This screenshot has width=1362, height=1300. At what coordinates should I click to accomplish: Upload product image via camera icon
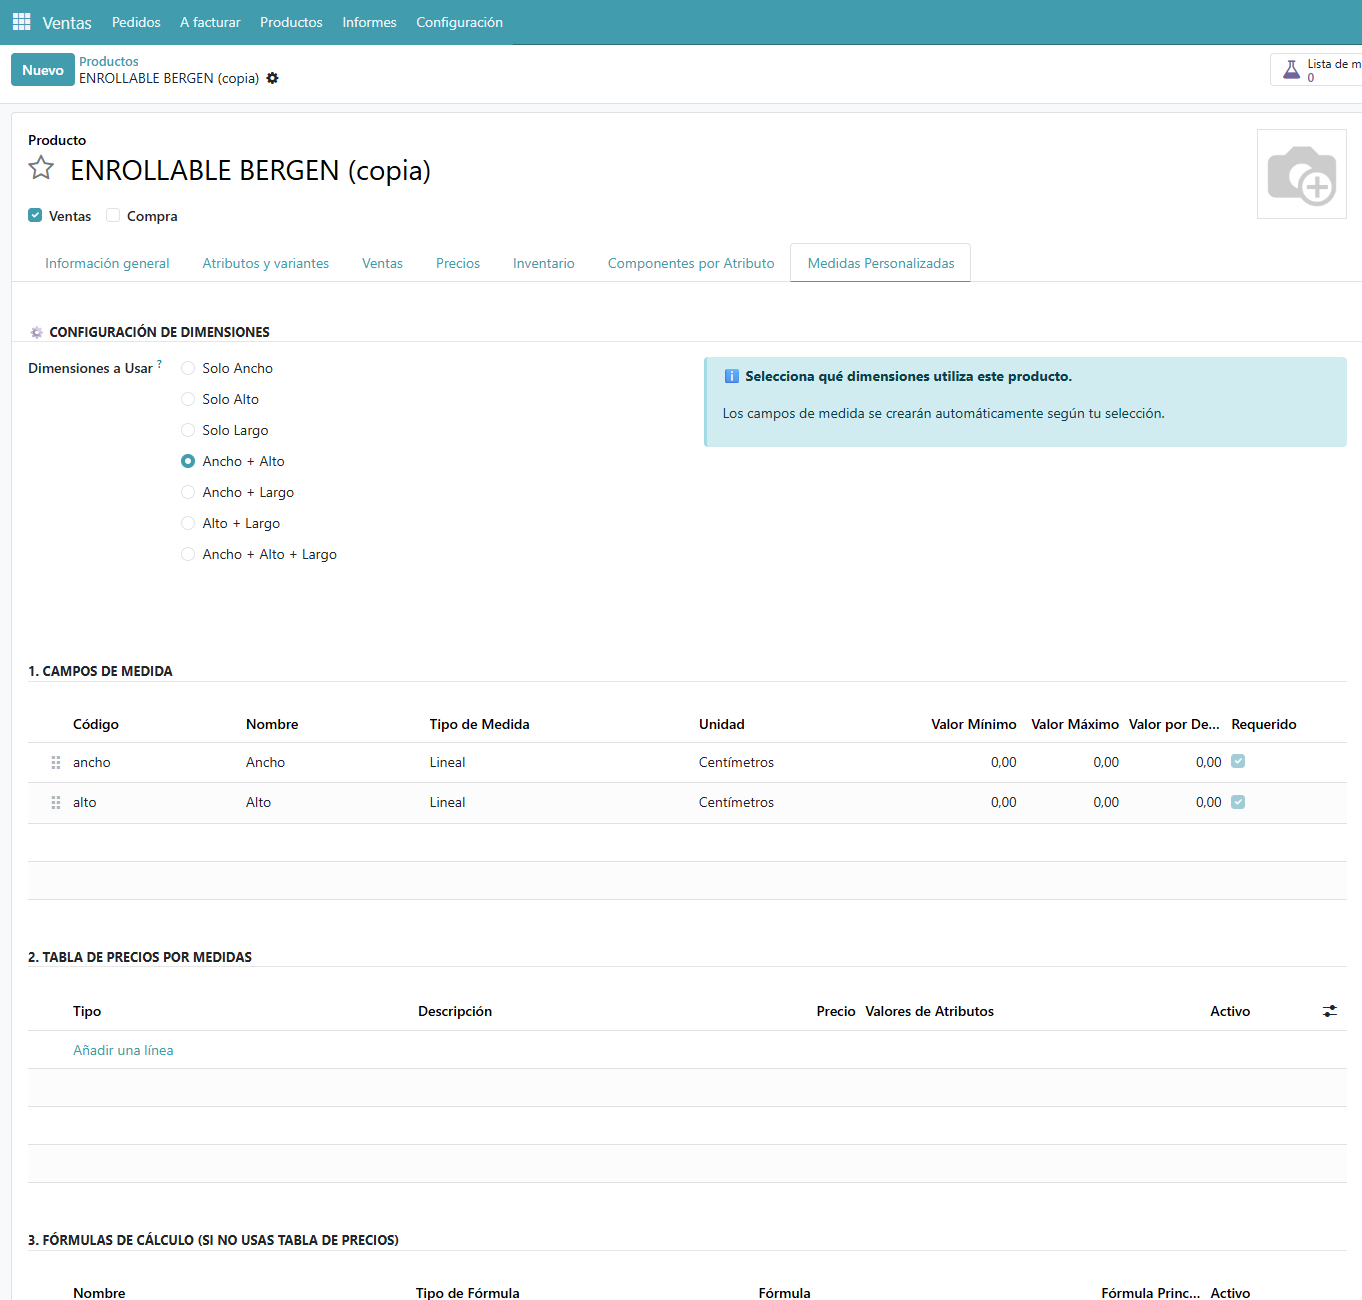pyautogui.click(x=1302, y=175)
